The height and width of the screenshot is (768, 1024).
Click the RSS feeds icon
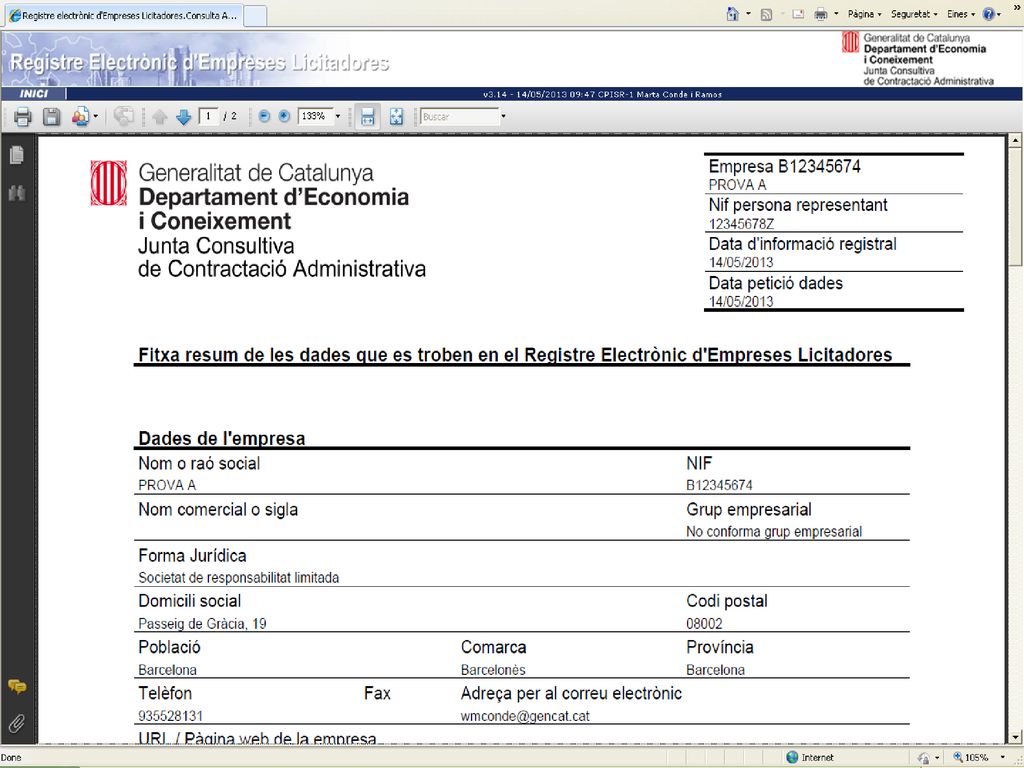pyautogui.click(x=767, y=14)
